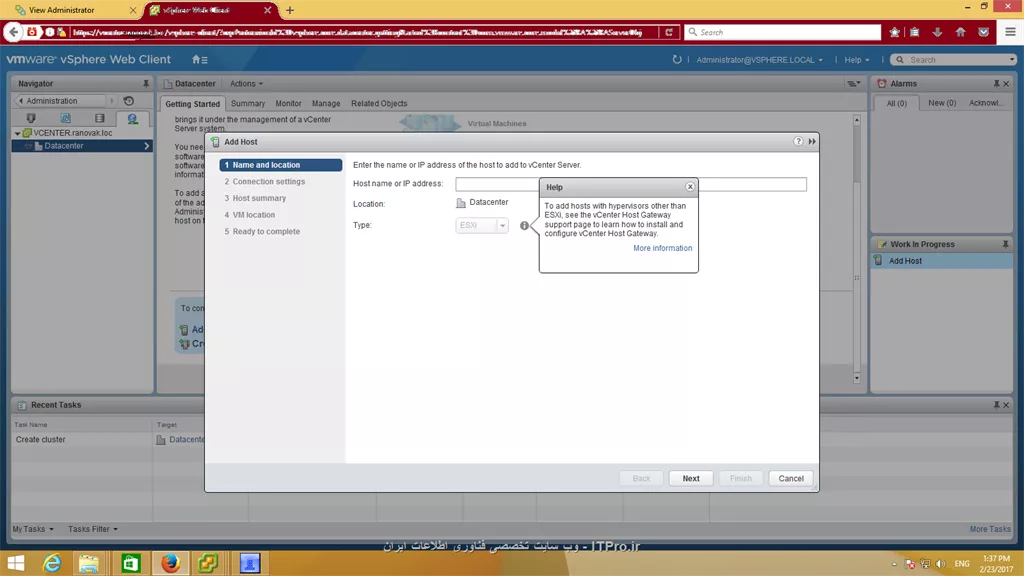Go to Firefox home page icon
The width and height of the screenshot is (1024, 576).
[960, 32]
